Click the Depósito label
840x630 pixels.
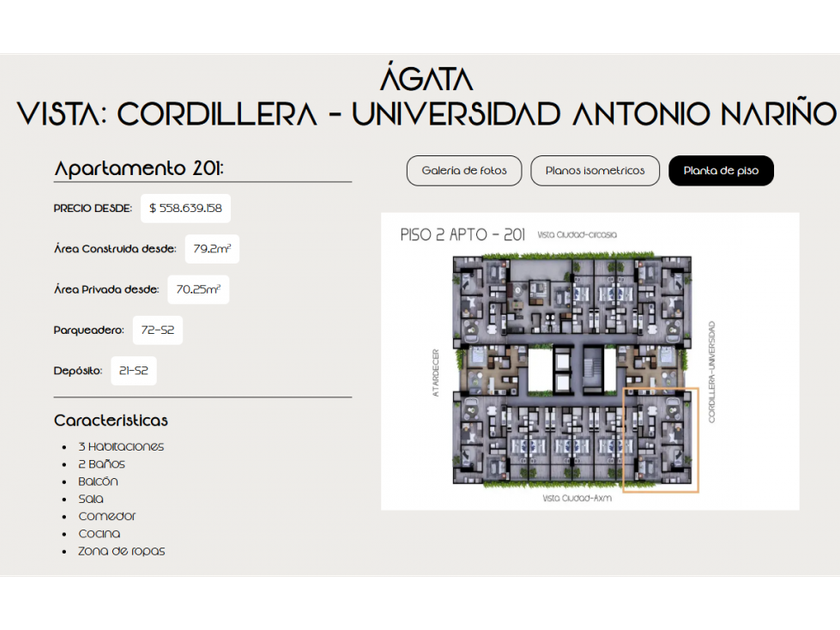click(x=78, y=371)
